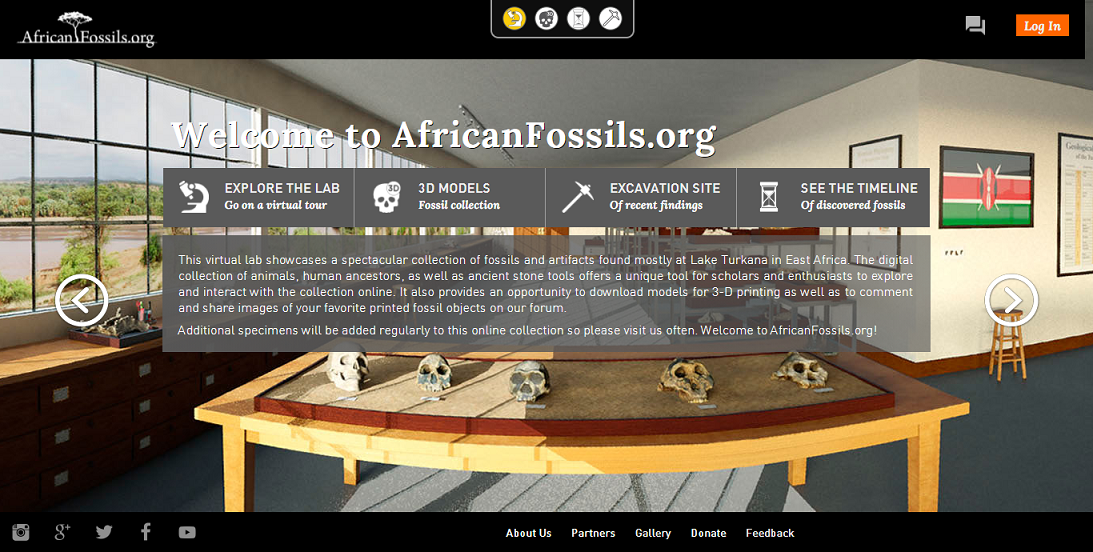
Task: Click the Kenyan flag picture on the wall
Action: coord(986,187)
